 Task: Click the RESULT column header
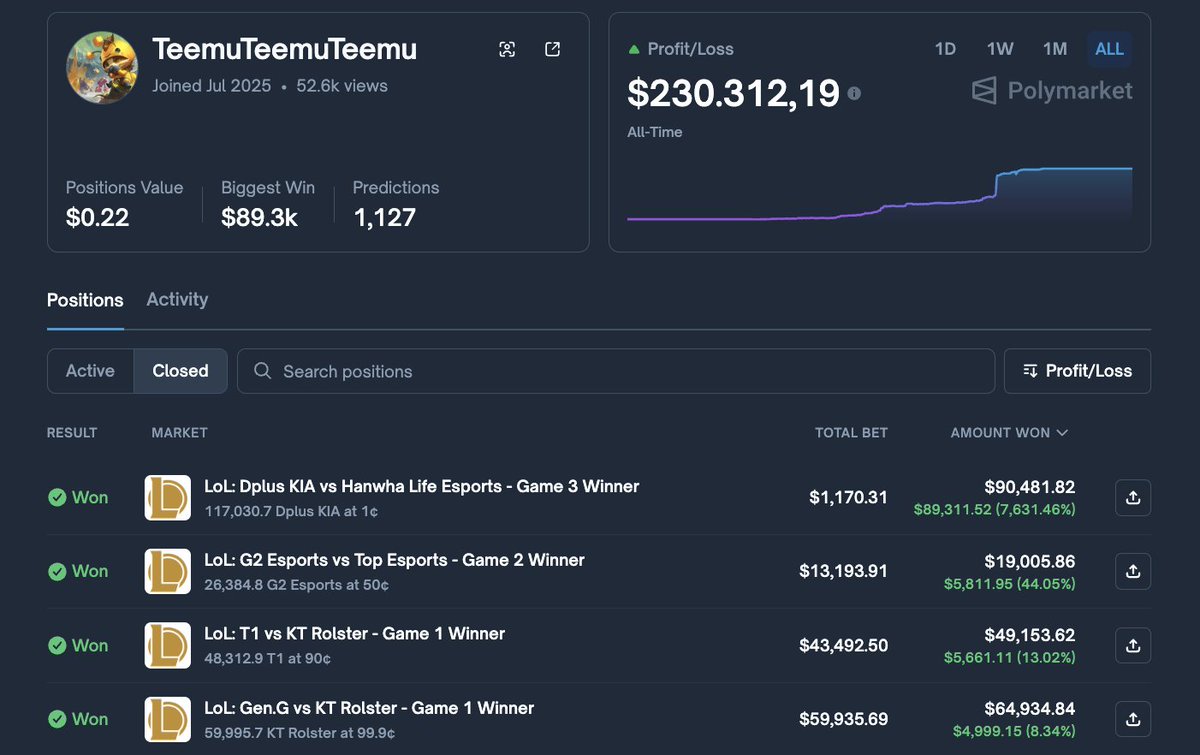tap(72, 433)
